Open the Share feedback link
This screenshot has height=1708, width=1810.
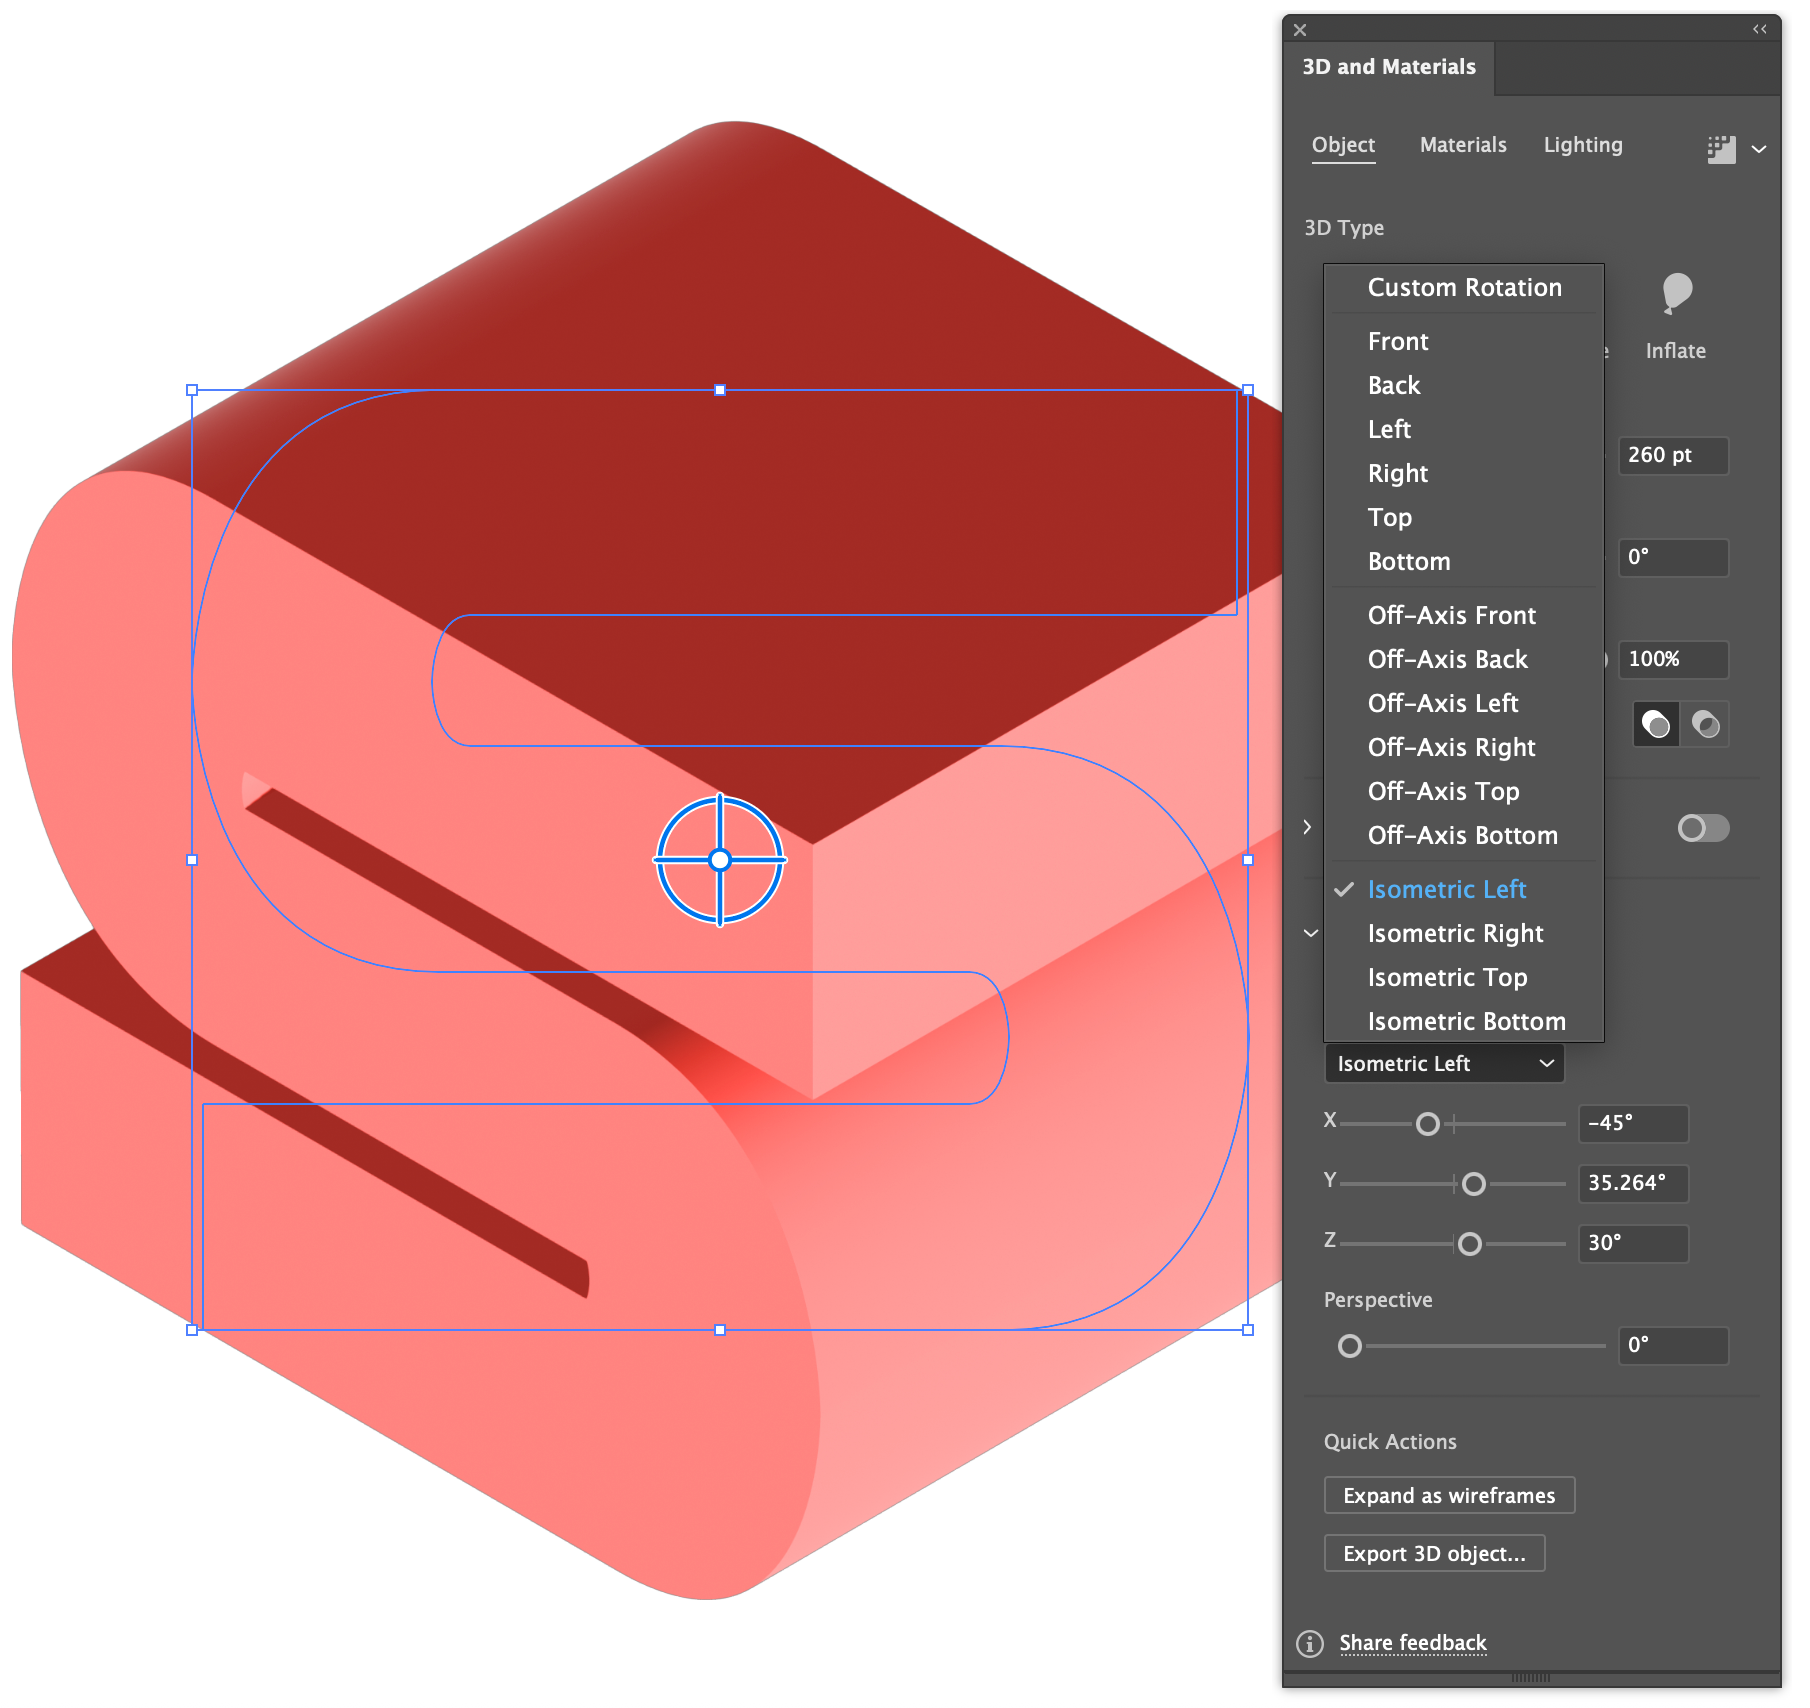tap(1412, 1643)
